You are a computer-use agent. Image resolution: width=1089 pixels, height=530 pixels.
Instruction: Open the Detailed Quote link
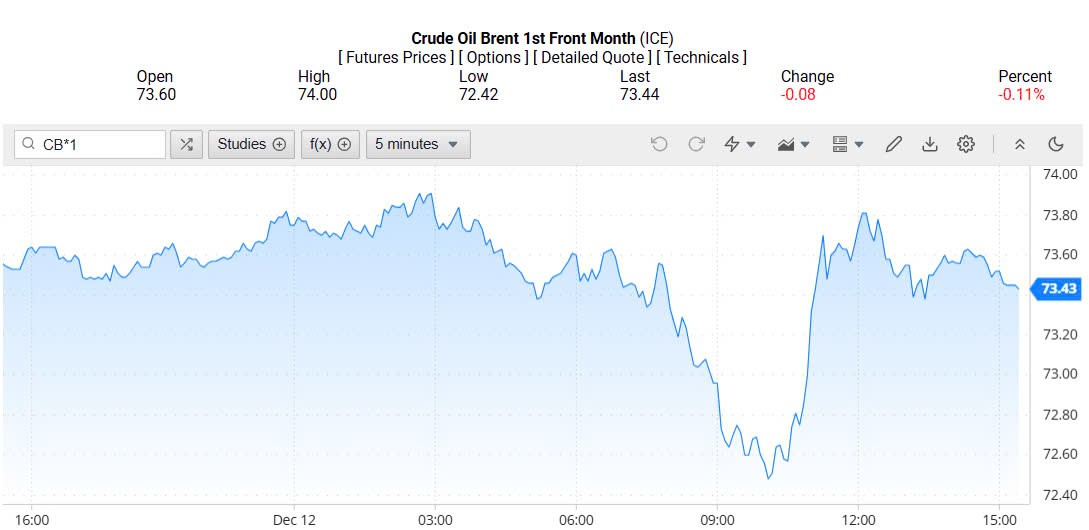592,57
